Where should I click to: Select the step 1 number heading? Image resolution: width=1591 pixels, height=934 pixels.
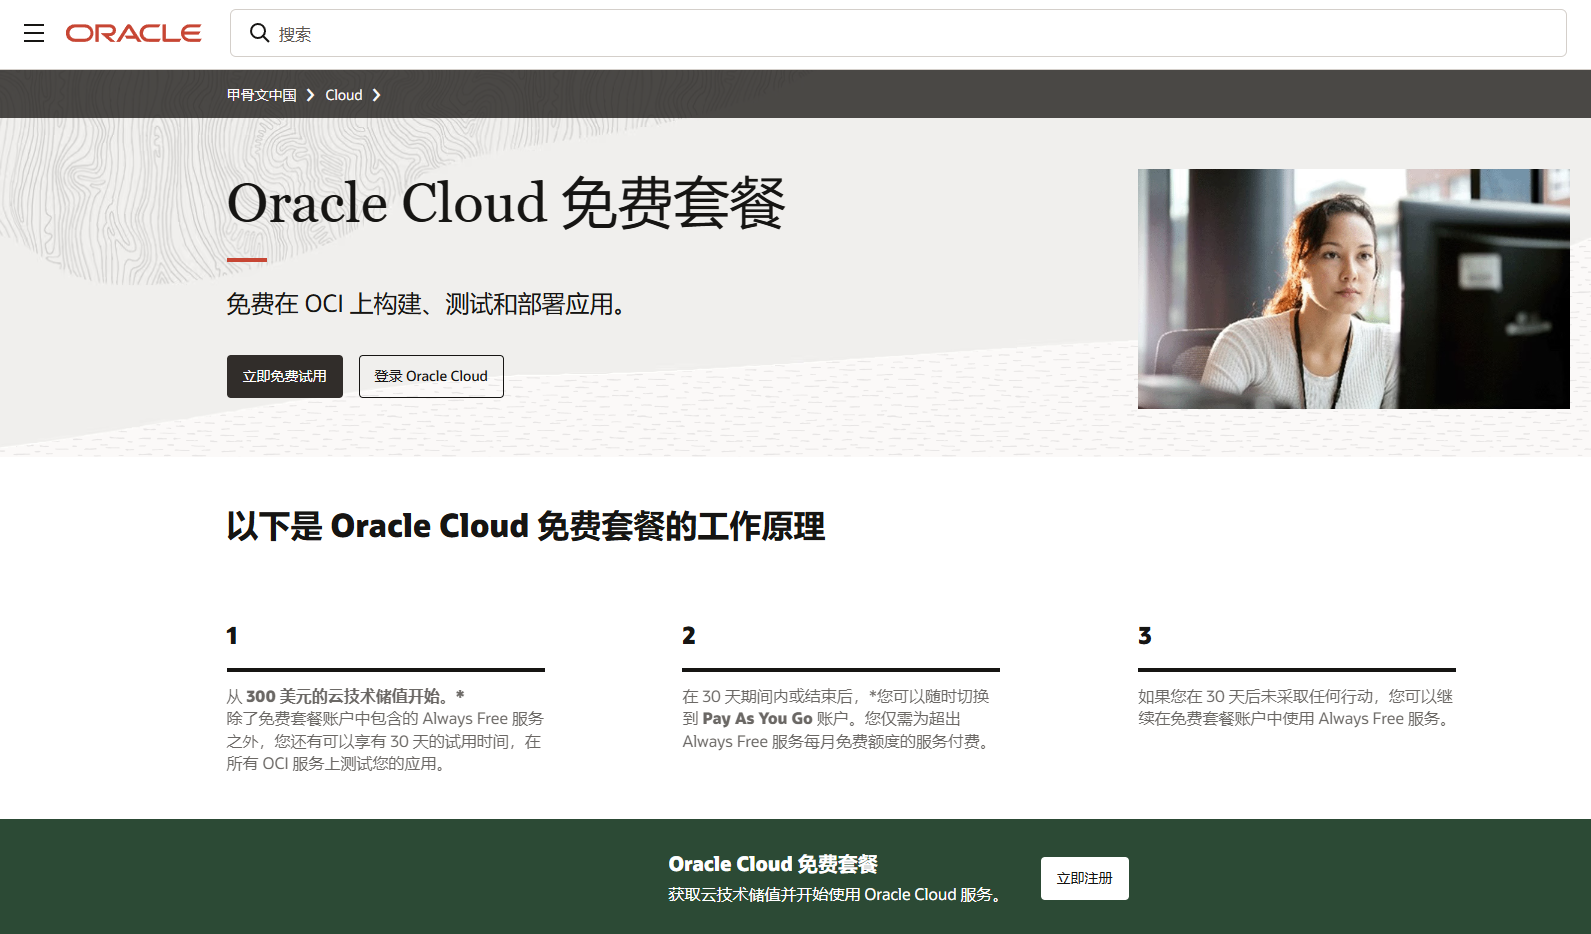tap(232, 636)
